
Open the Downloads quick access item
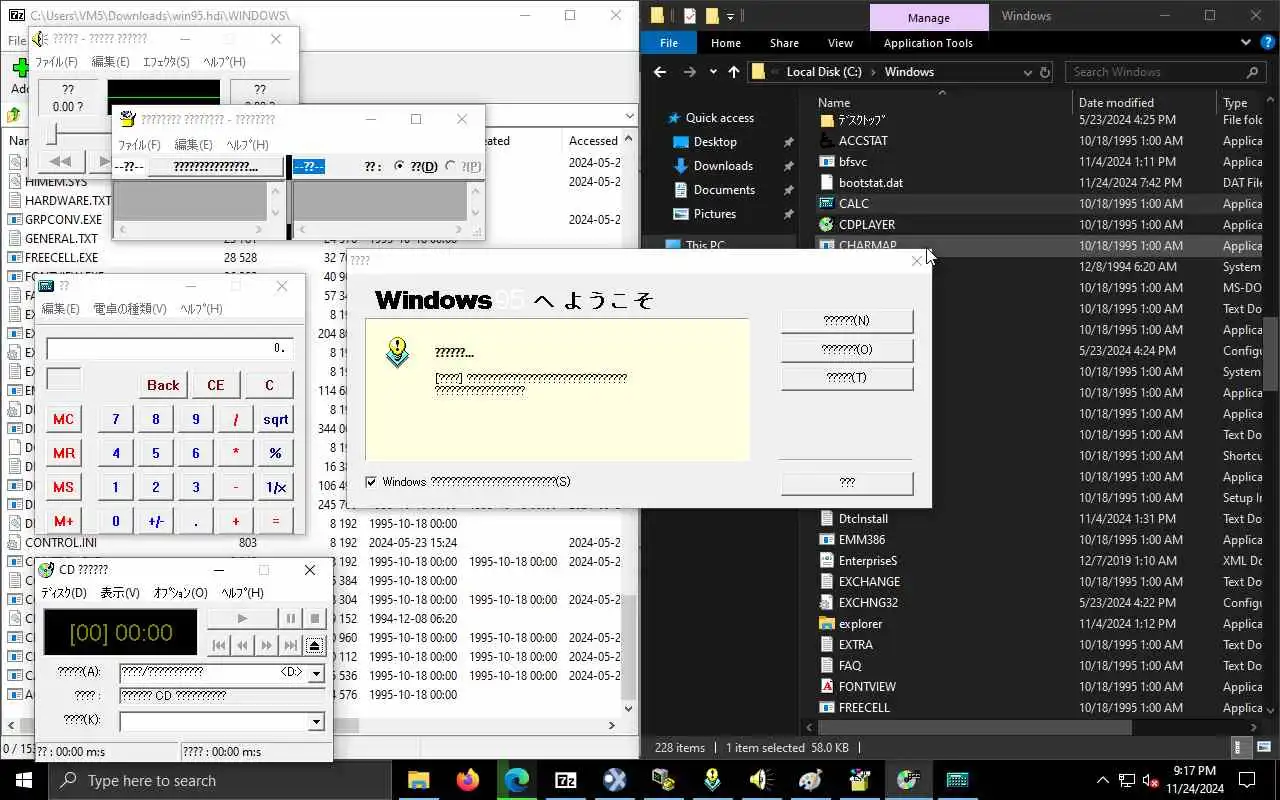pyautogui.click(x=723, y=166)
